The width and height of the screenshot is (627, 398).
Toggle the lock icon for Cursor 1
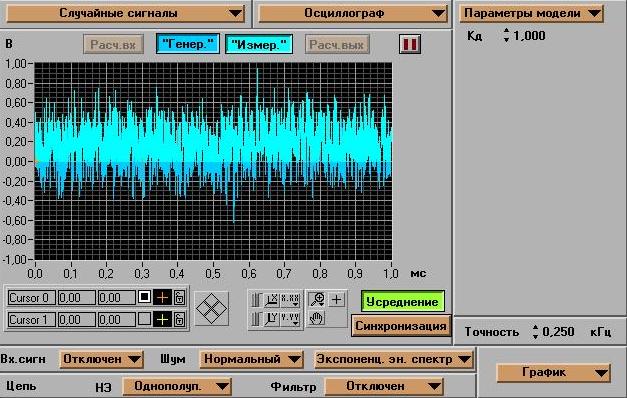click(x=180, y=320)
